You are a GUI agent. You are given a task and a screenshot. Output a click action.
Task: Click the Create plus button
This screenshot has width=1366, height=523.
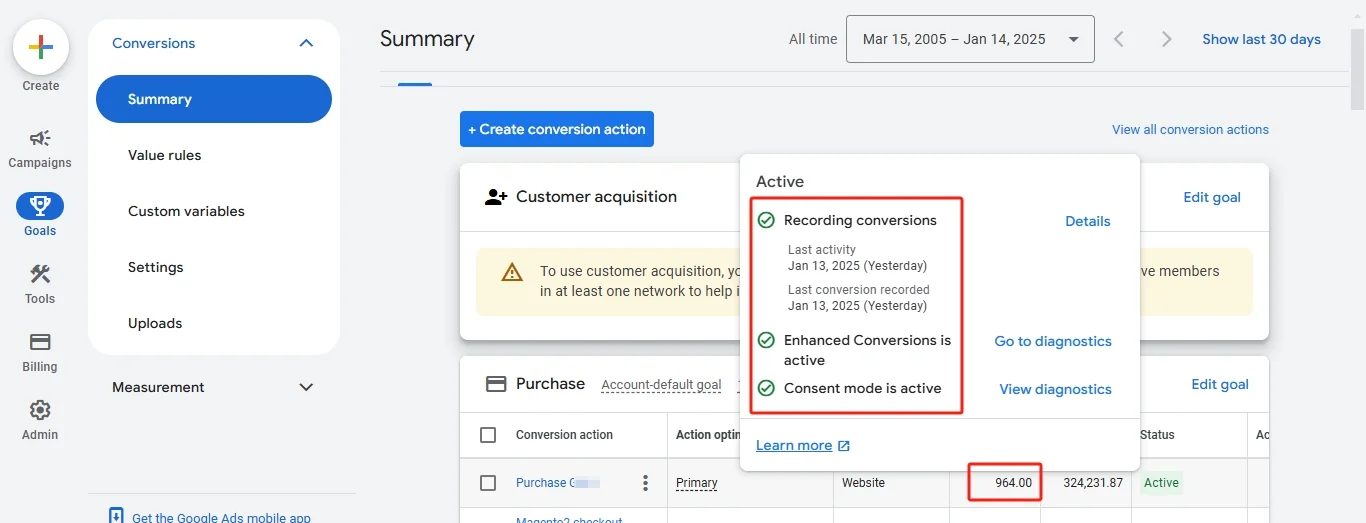[41, 47]
